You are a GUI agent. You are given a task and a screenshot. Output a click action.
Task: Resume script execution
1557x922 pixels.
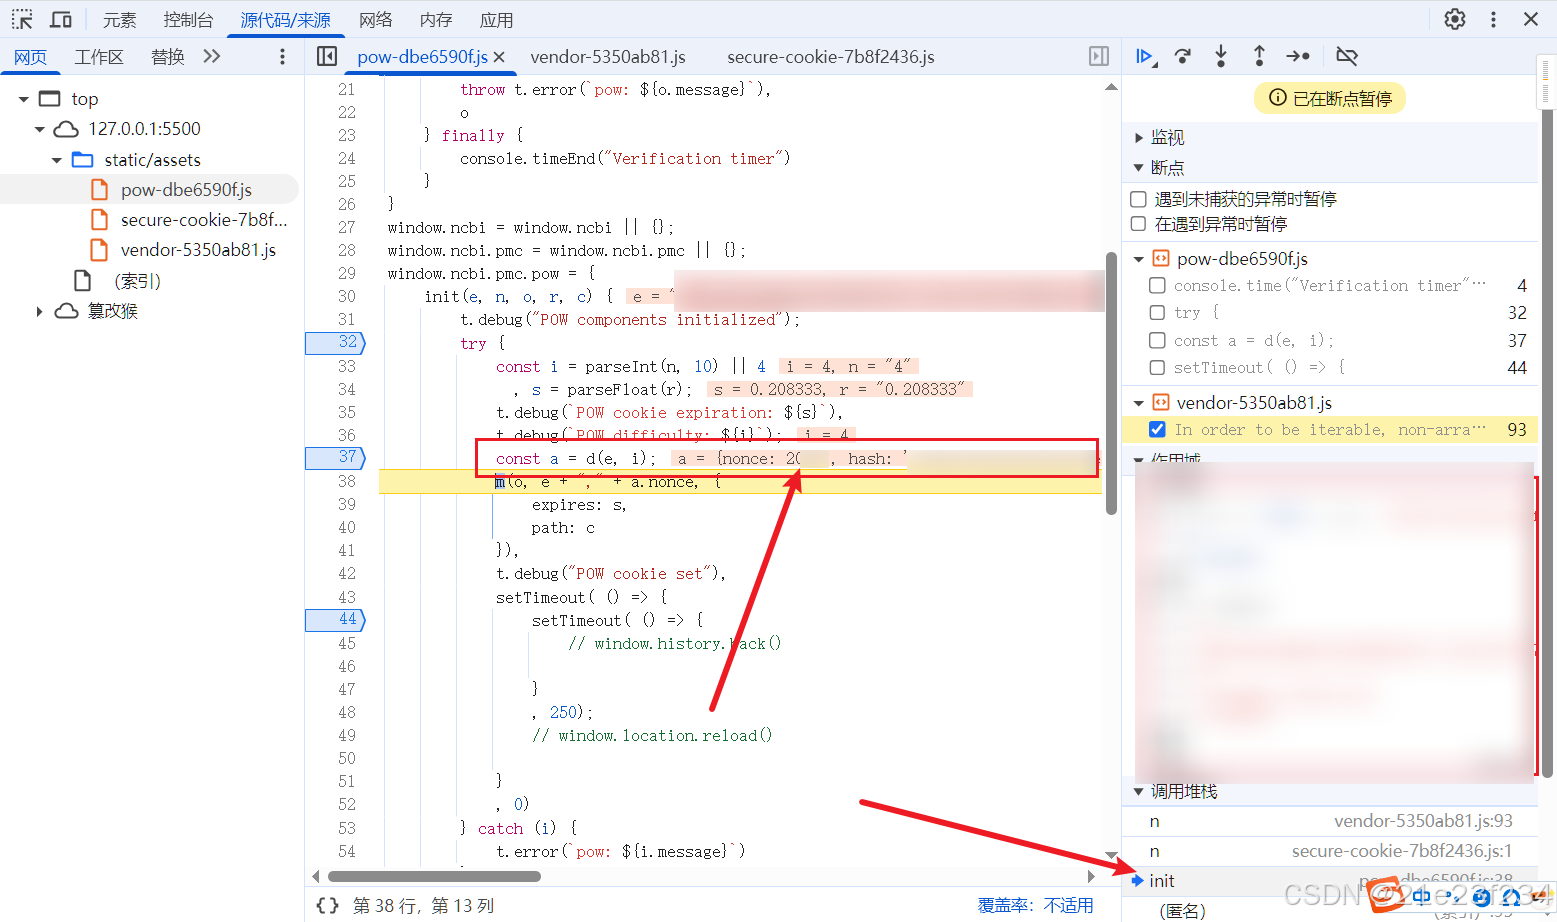[1146, 56]
